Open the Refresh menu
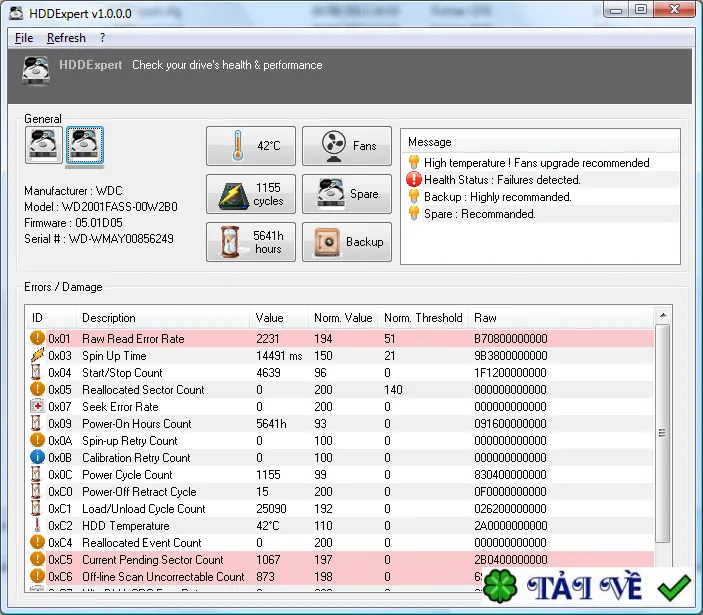Viewport: 703px width, 615px height. point(66,38)
